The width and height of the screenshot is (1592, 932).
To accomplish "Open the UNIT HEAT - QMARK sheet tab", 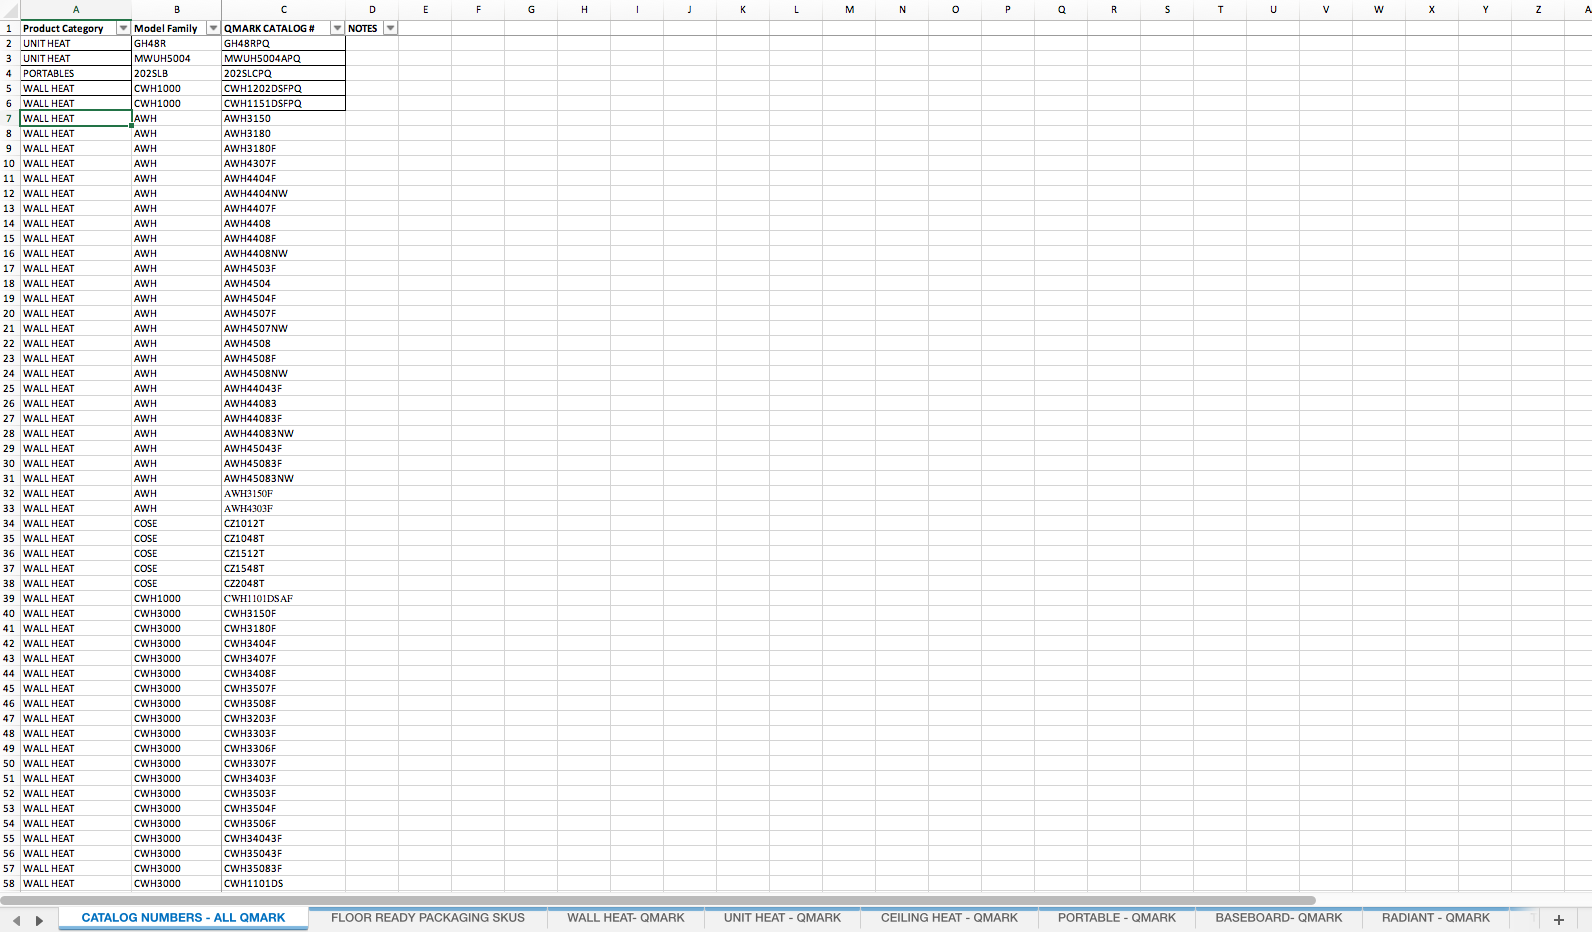I will coord(783,918).
